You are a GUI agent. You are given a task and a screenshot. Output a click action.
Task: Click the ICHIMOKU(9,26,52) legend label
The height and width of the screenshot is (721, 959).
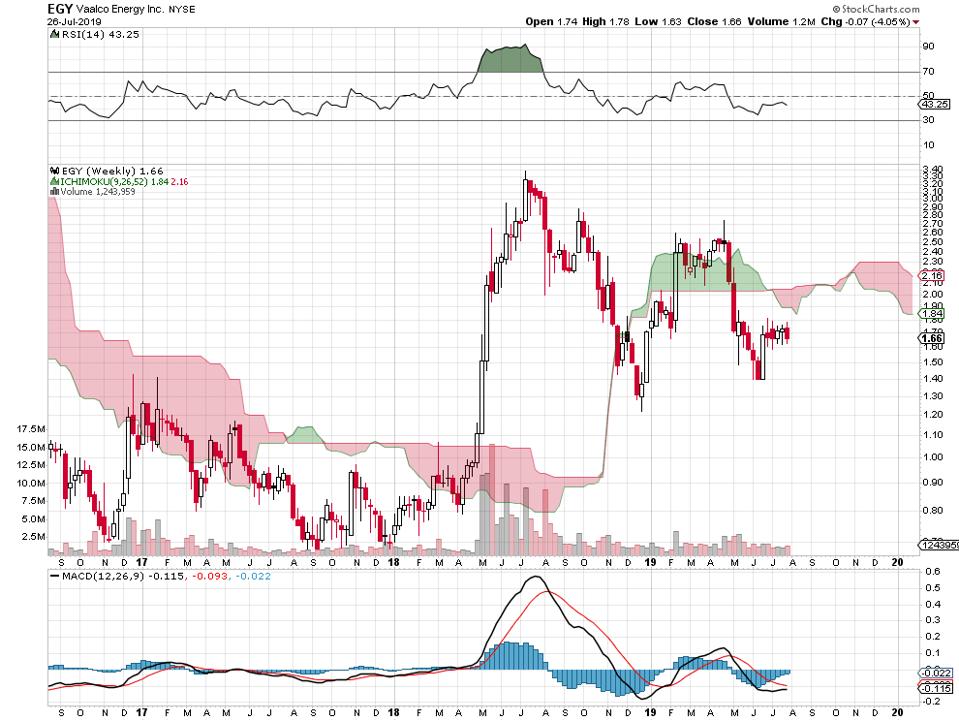102,182
